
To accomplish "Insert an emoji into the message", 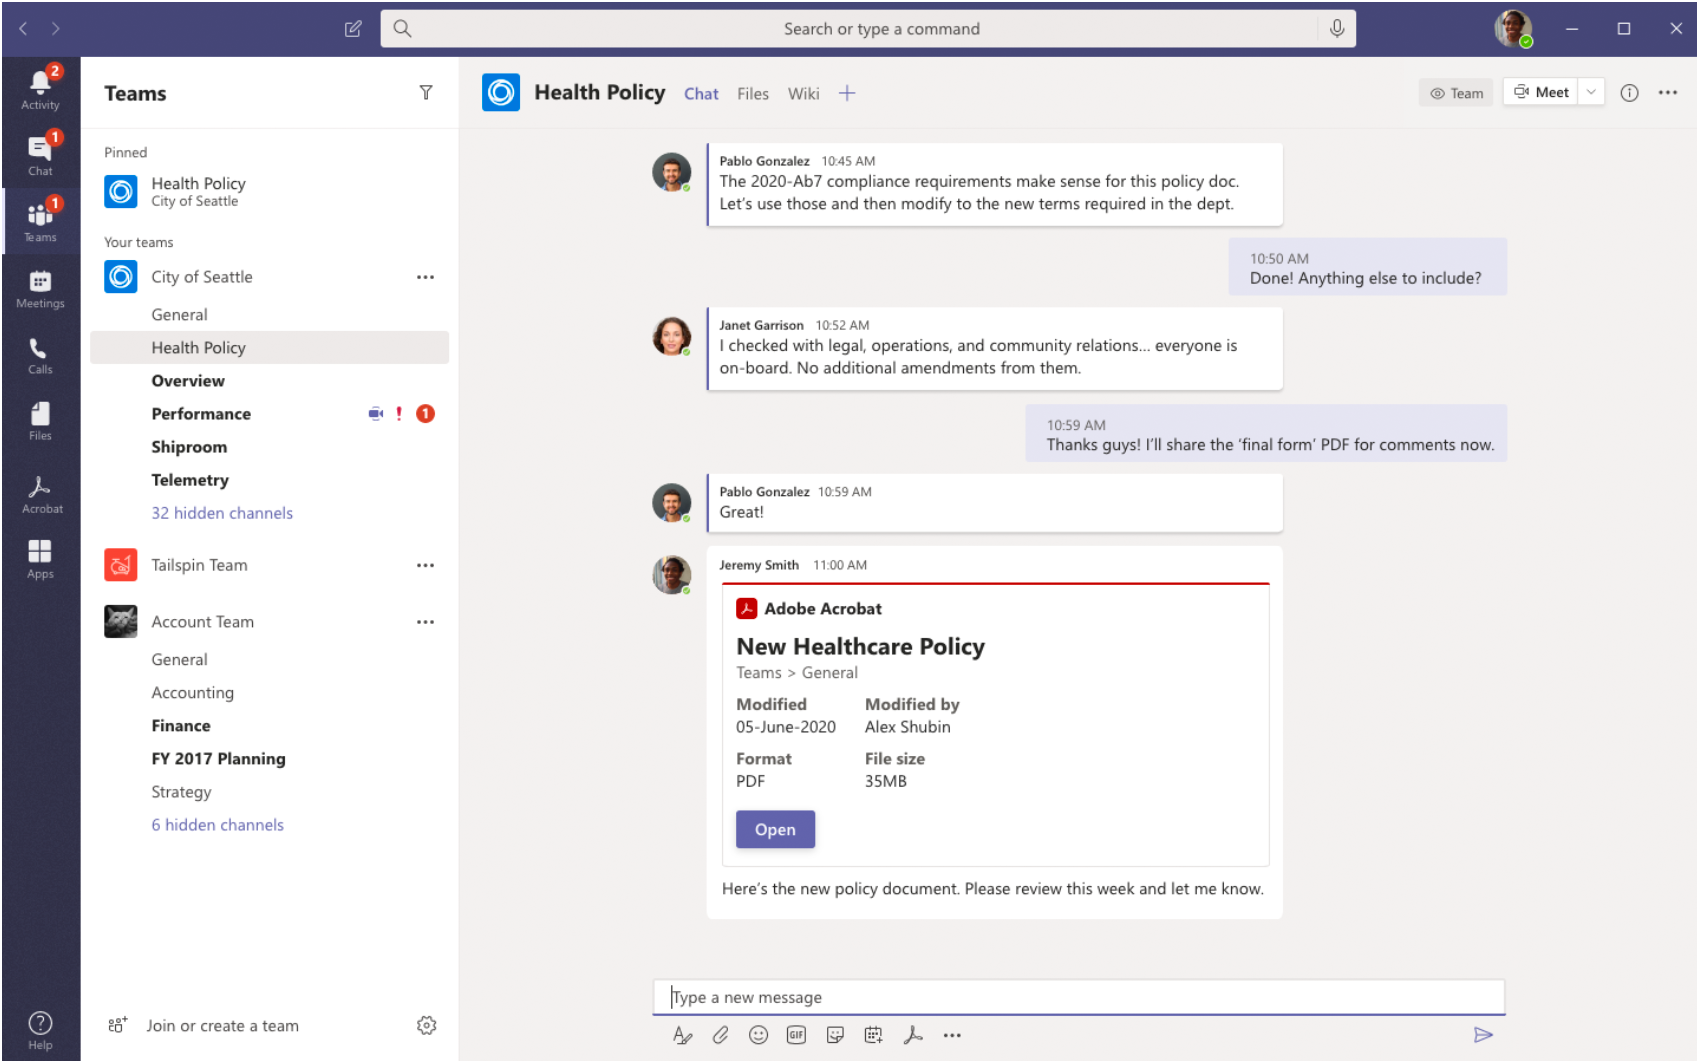I will pyautogui.click(x=758, y=1035).
